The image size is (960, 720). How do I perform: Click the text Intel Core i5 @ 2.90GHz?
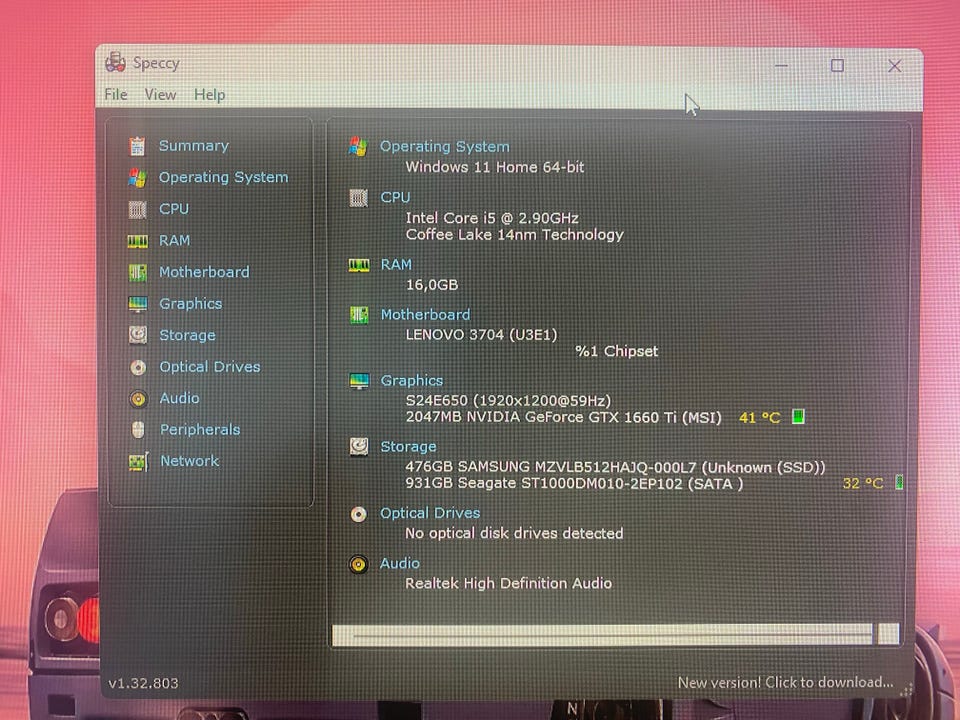click(x=492, y=218)
